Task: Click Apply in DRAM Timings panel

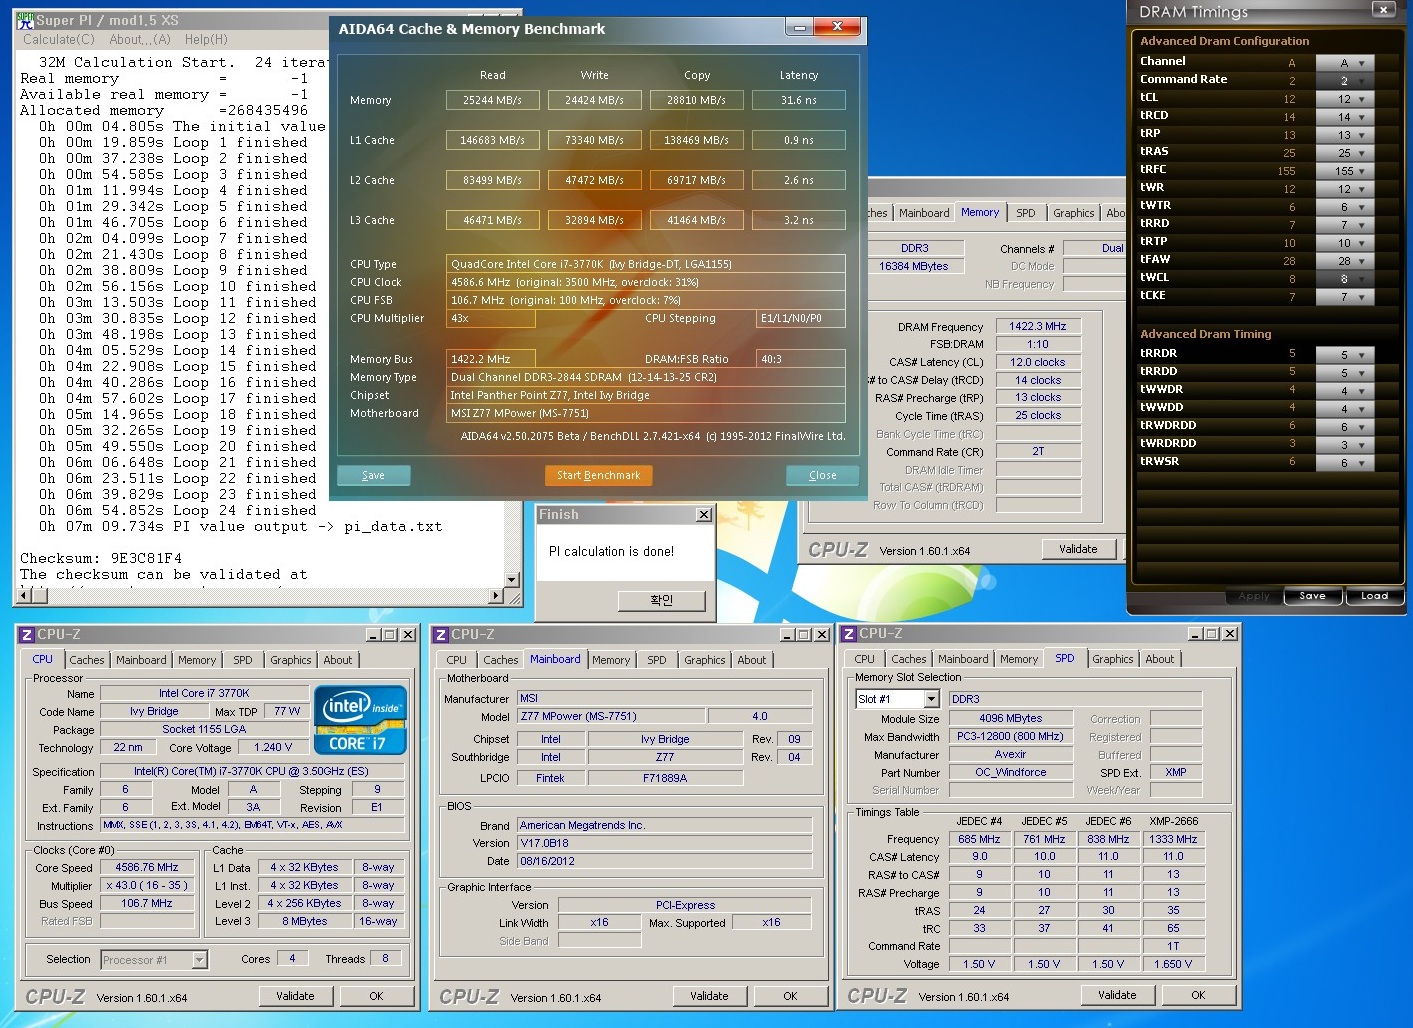Action: pyautogui.click(x=1253, y=596)
